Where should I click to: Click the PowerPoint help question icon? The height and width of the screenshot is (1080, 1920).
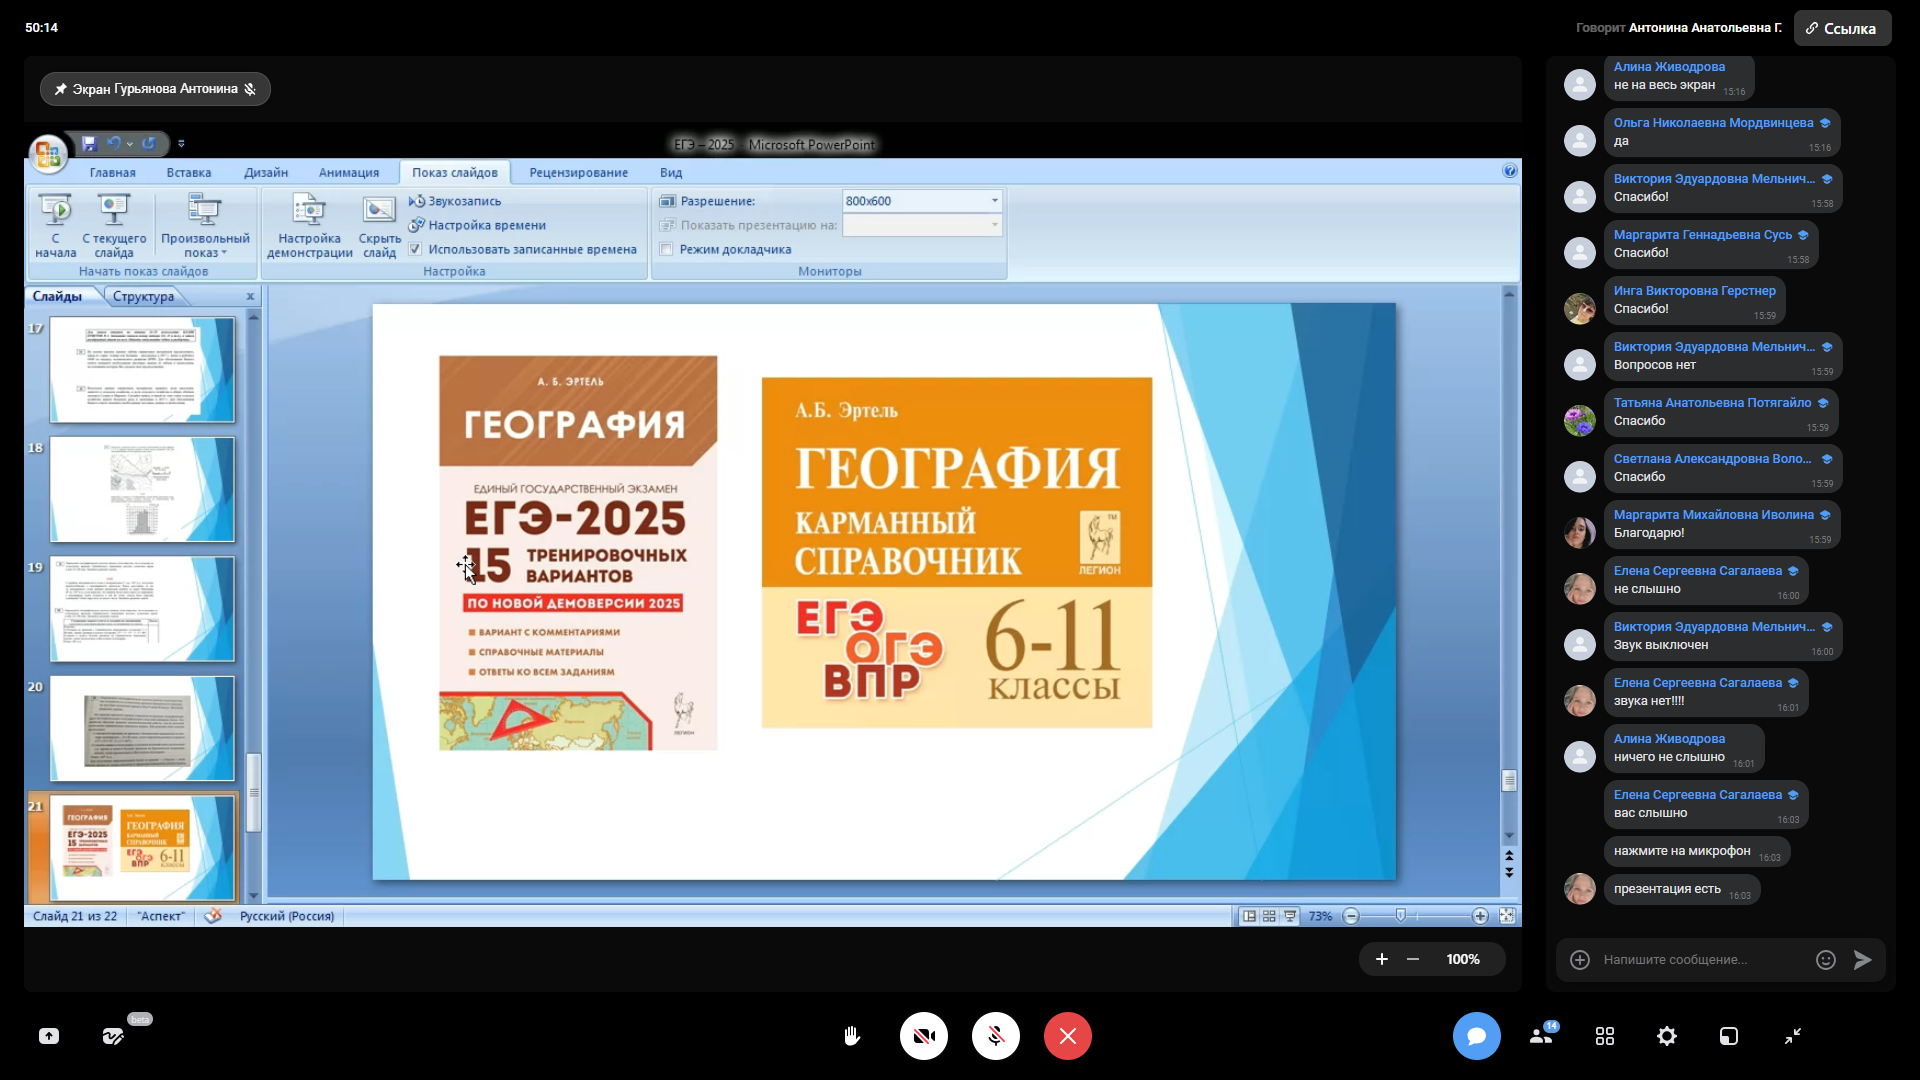point(1510,171)
